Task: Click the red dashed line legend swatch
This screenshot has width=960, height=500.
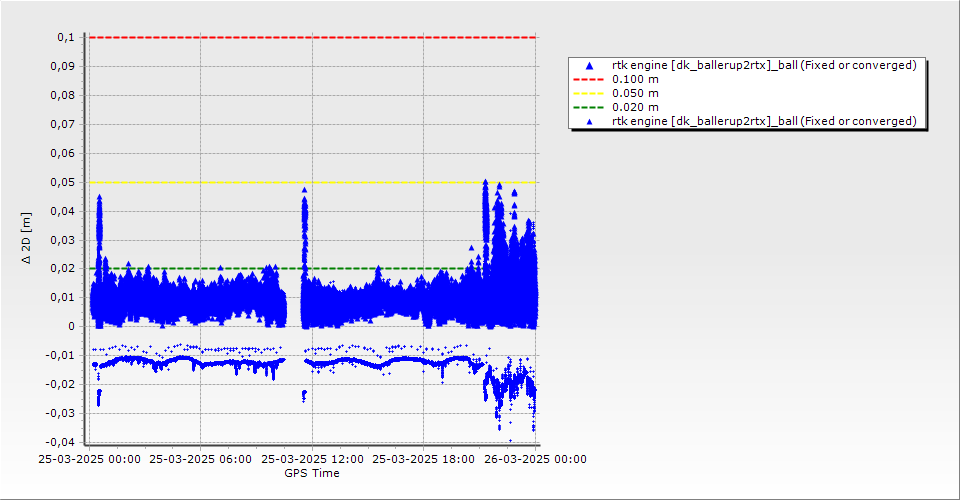Action: [x=588, y=79]
